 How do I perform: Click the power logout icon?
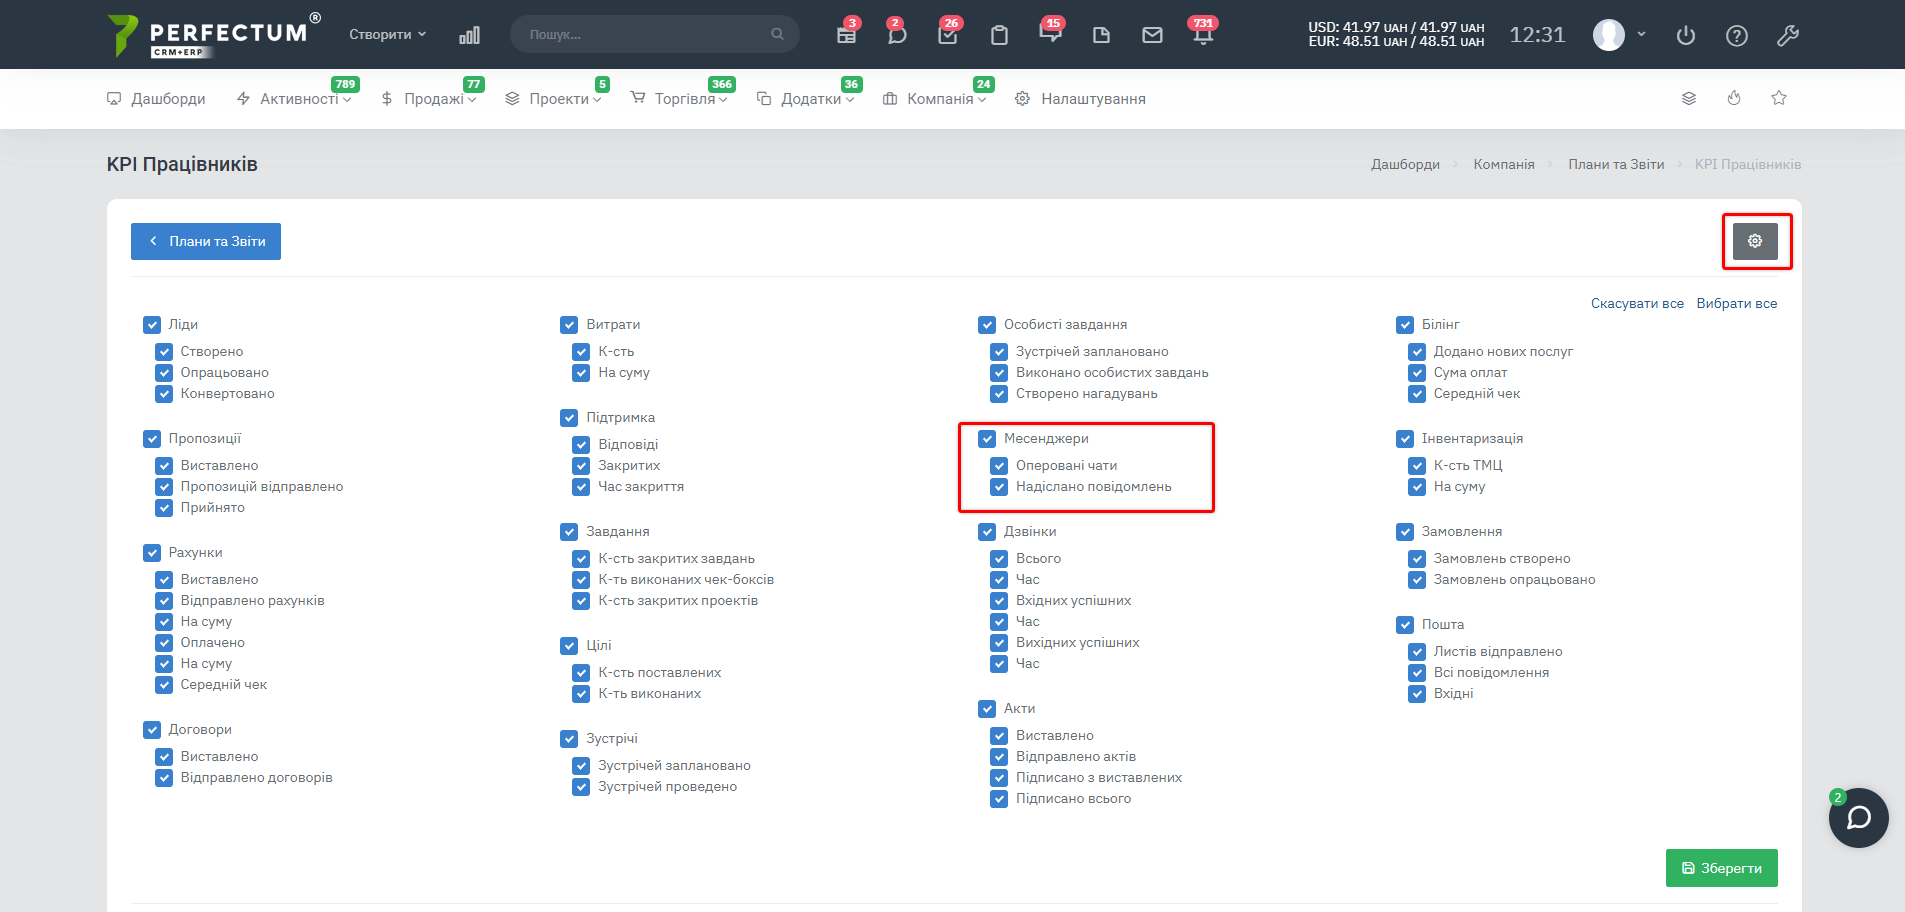(x=1686, y=35)
